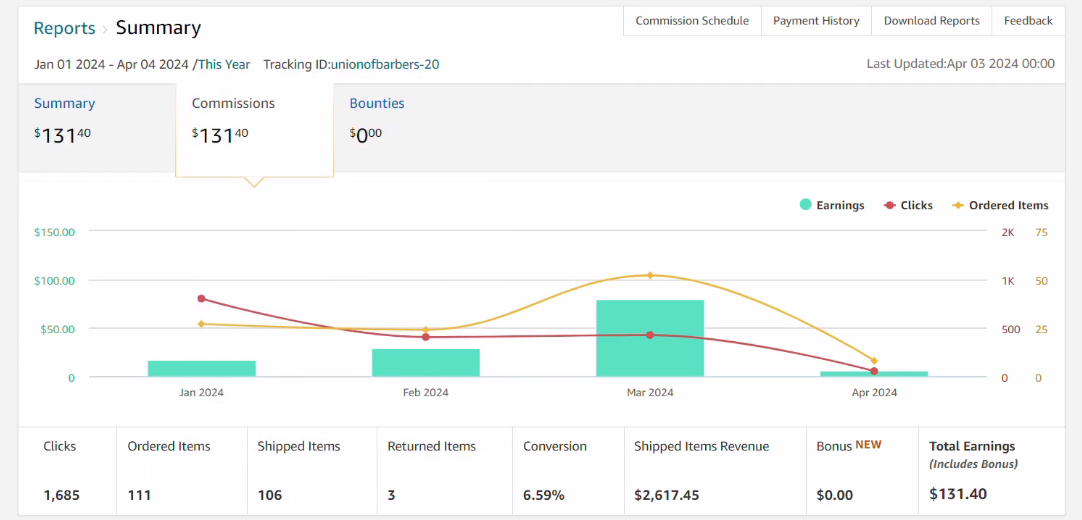Viewport: 1082px width, 520px height.
Task: Open tracking ID unionofbarbers-20 link
Action: (385, 64)
